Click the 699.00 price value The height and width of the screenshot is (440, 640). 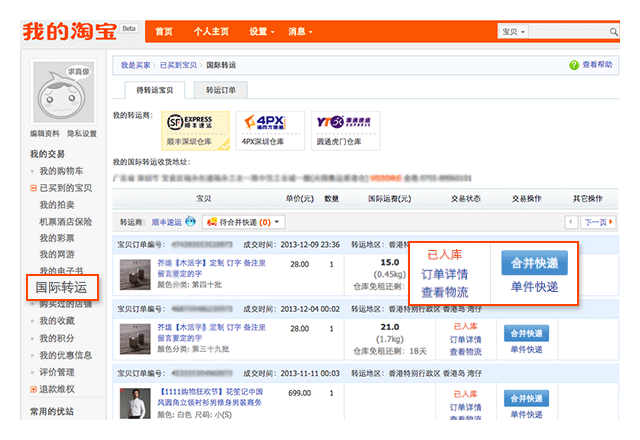click(x=300, y=393)
